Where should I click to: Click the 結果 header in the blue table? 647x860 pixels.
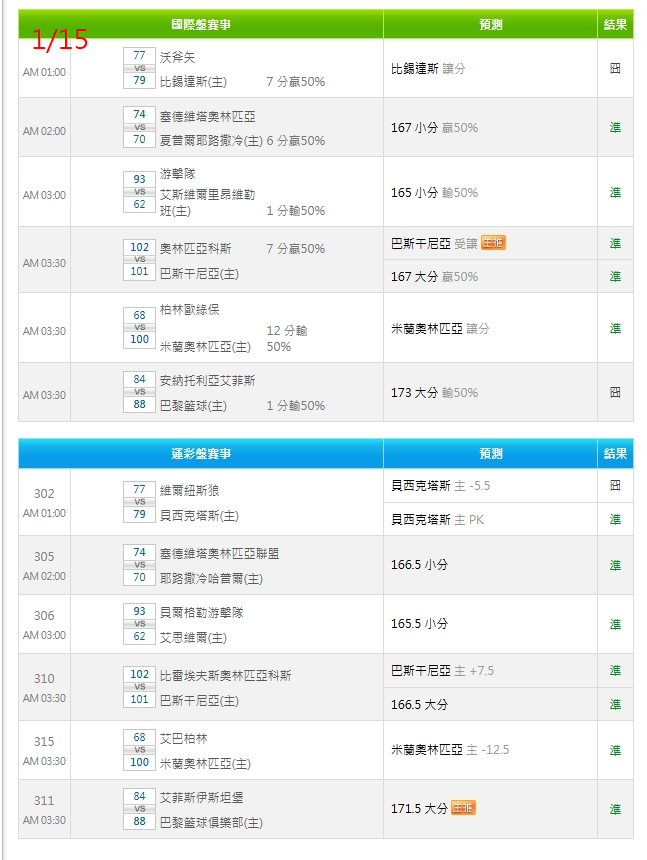pyautogui.click(x=615, y=454)
